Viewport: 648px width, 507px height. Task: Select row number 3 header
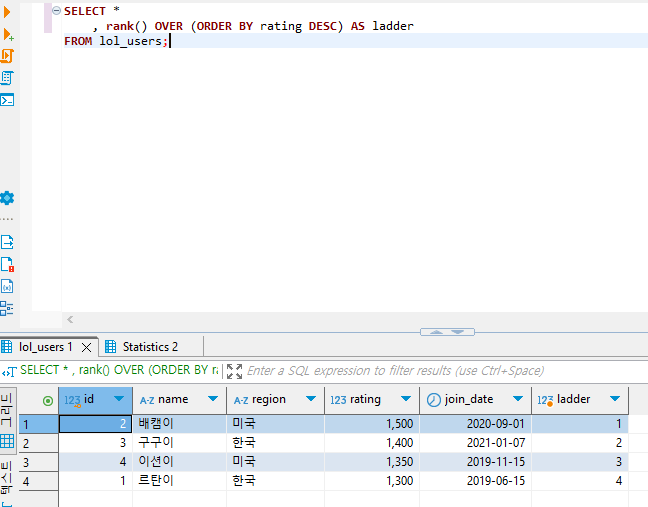38,462
